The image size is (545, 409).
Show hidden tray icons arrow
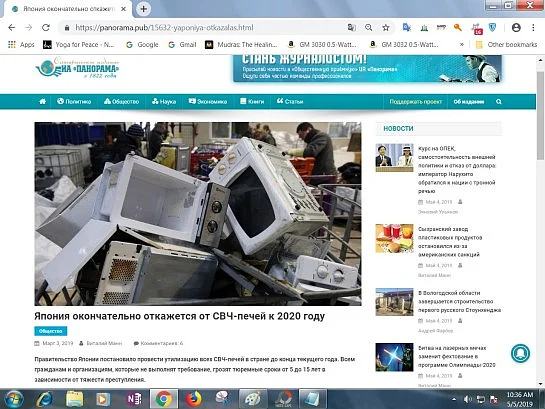point(454,400)
